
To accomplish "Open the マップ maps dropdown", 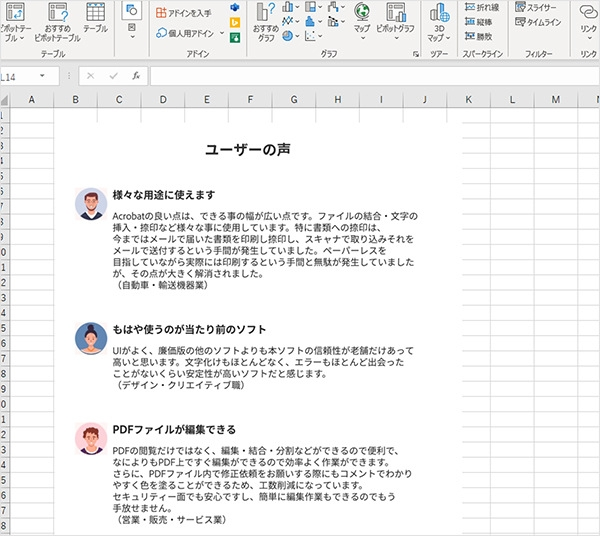I will [362, 38].
